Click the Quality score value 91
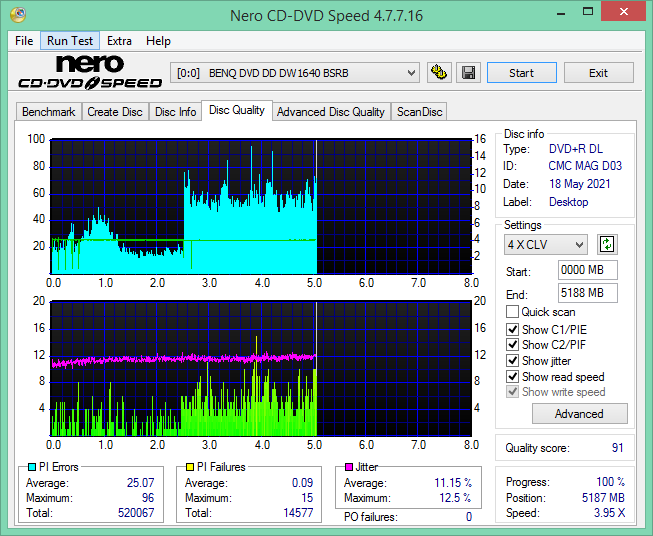The image size is (653, 536). tap(617, 448)
